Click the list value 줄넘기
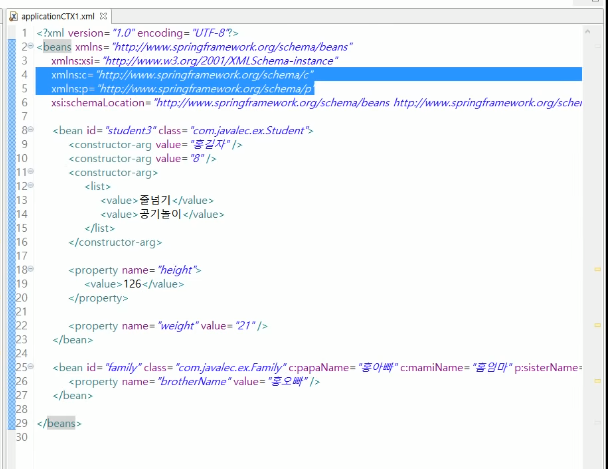The image size is (608, 469). pos(155,200)
